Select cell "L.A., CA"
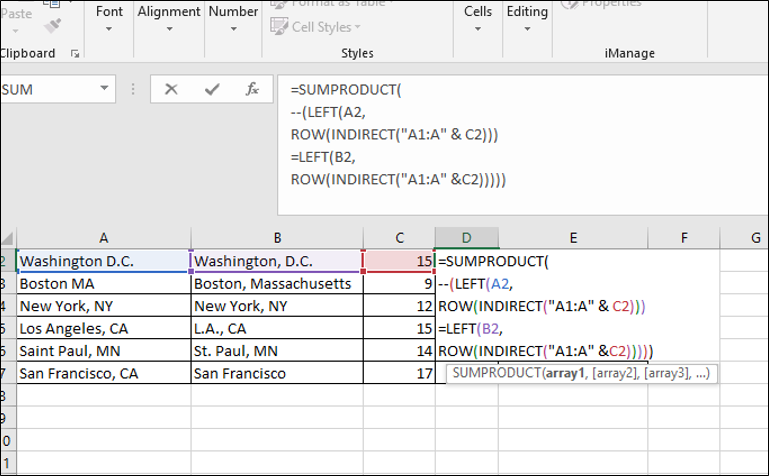 point(277,328)
